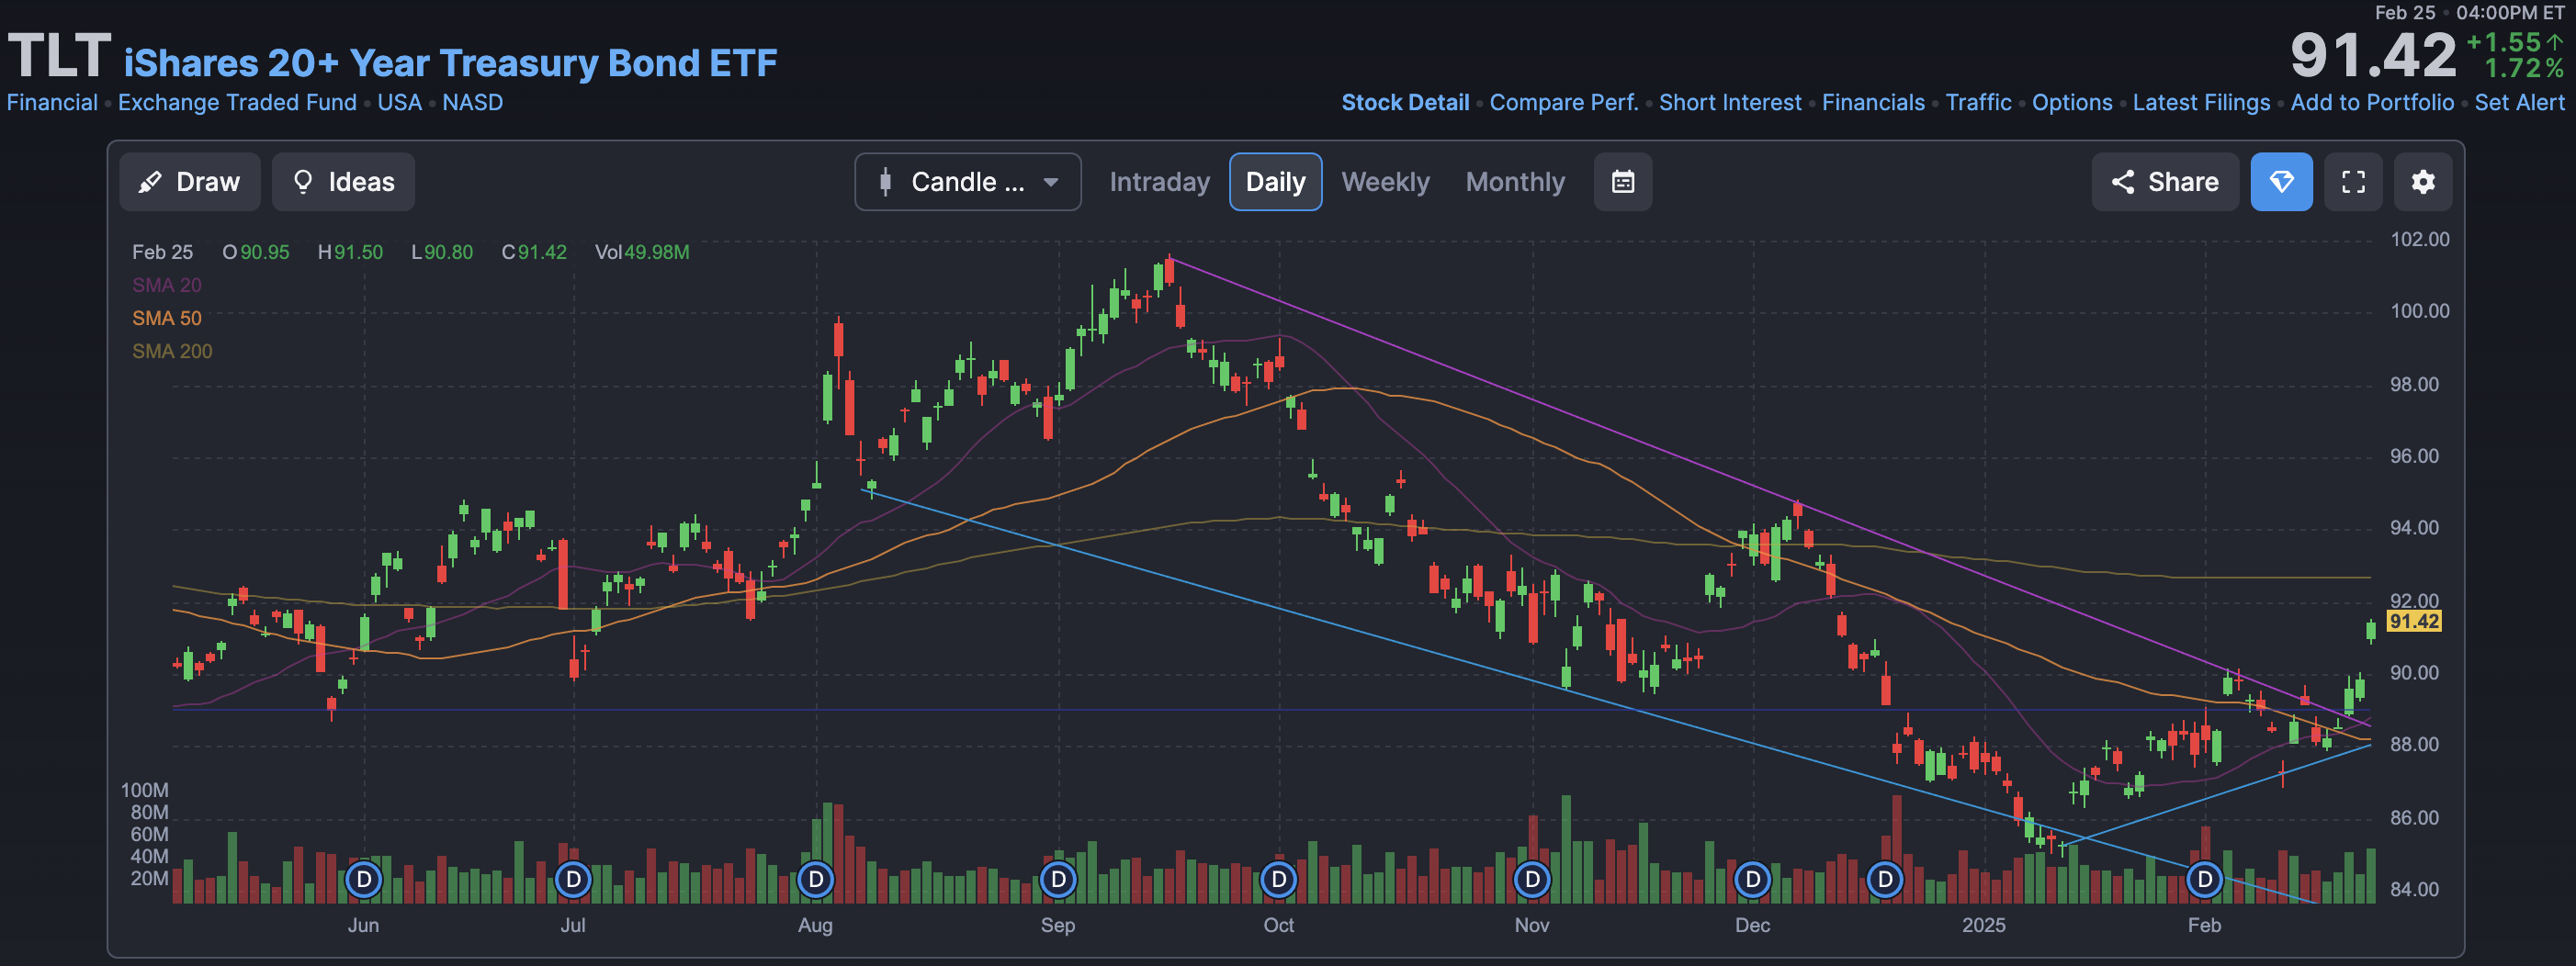Toggle the SMA 20 indicator label

click(166, 285)
